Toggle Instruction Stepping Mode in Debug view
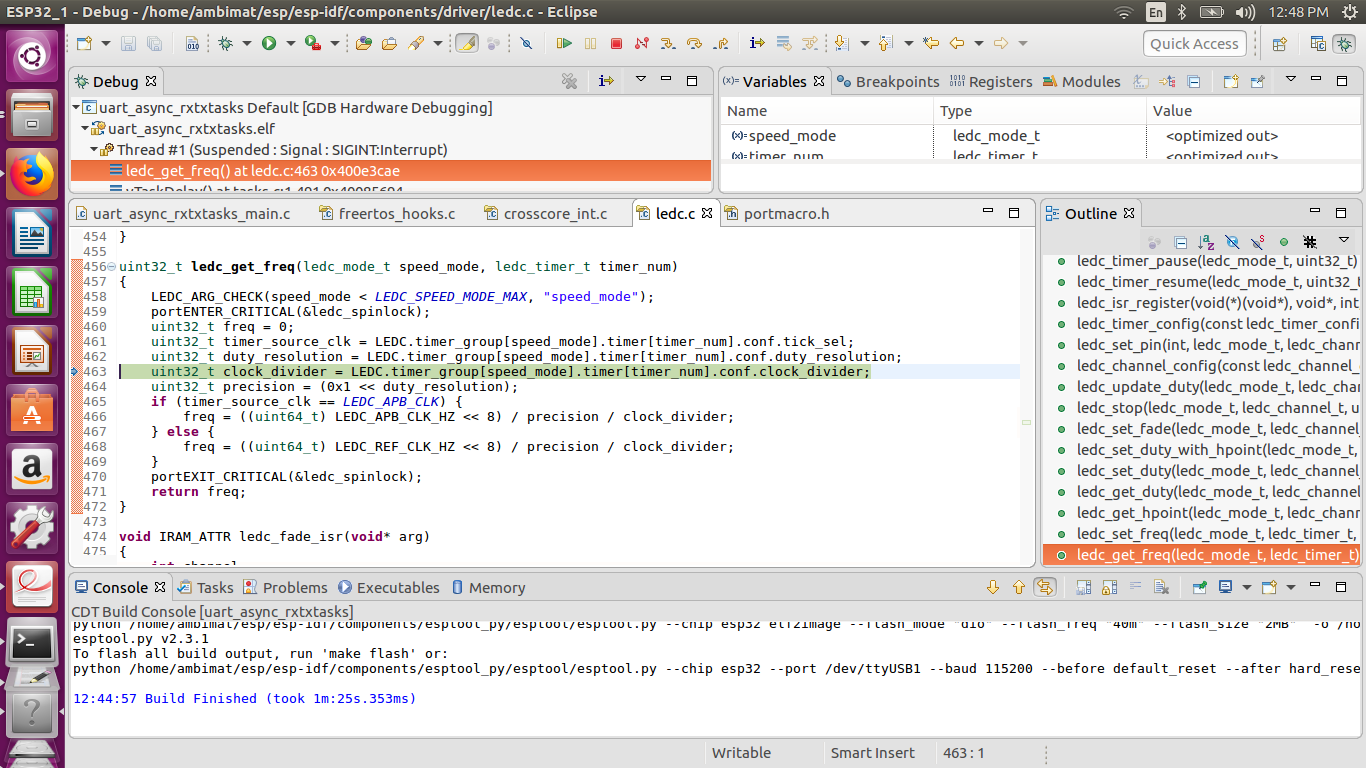This screenshot has height=768, width=1366. coord(607,81)
